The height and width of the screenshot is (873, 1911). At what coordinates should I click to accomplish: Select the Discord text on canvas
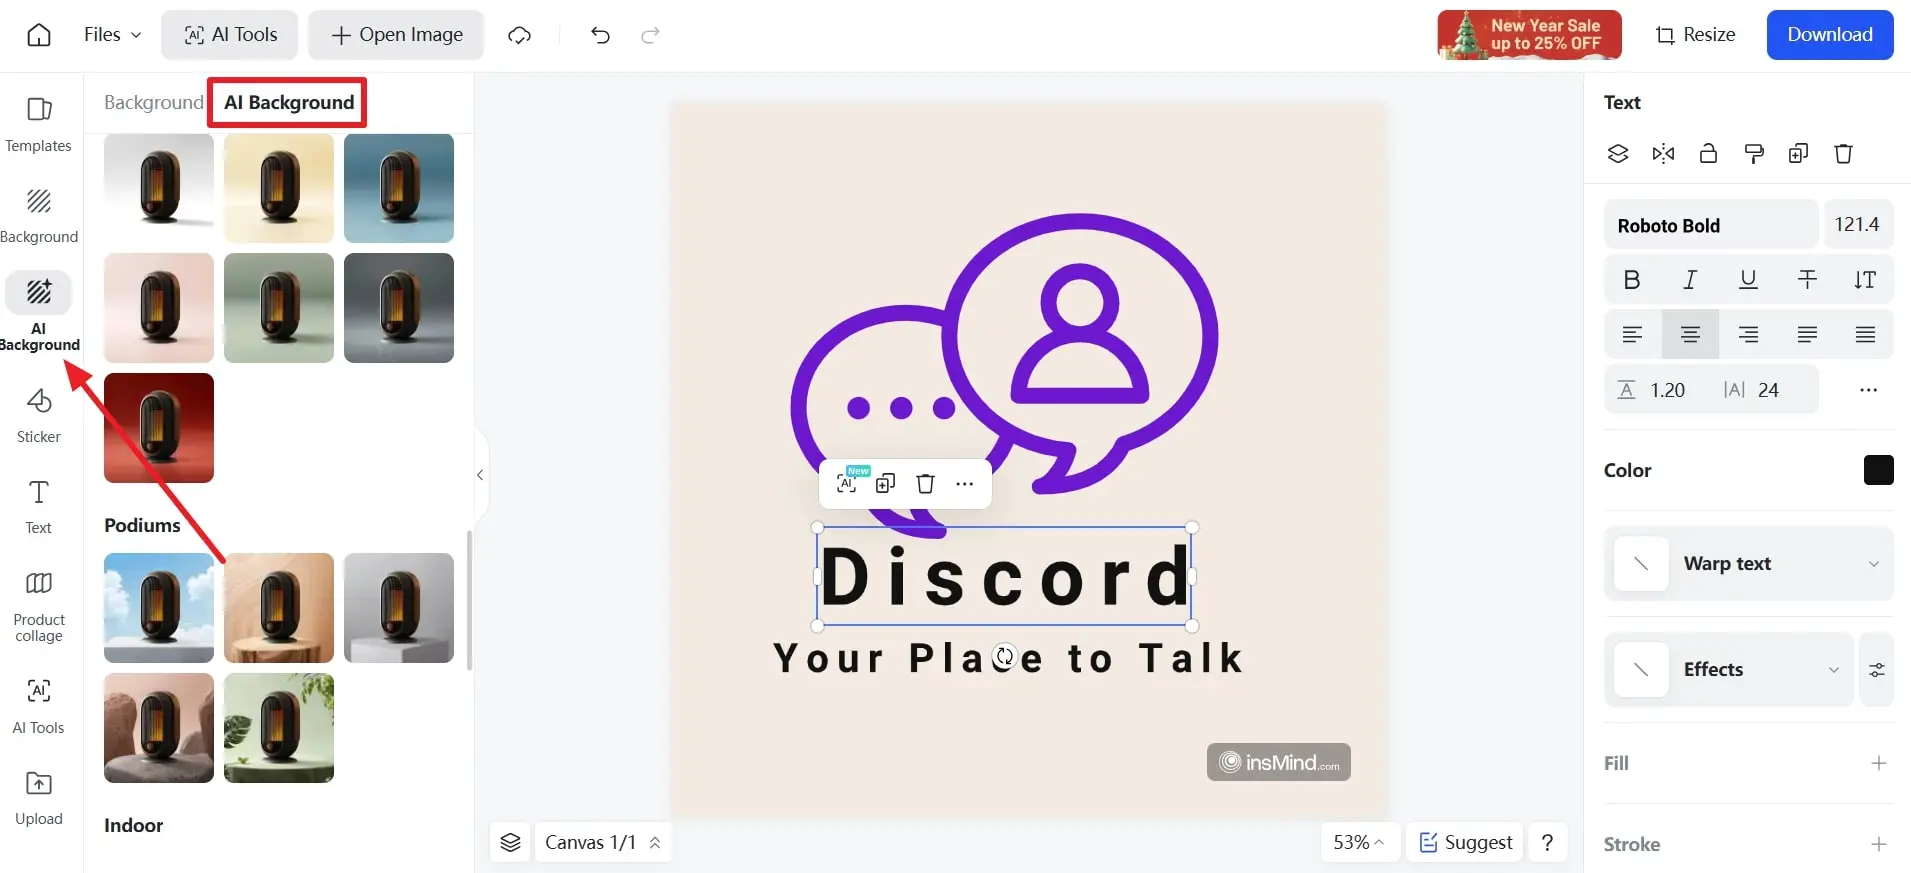click(x=1004, y=577)
